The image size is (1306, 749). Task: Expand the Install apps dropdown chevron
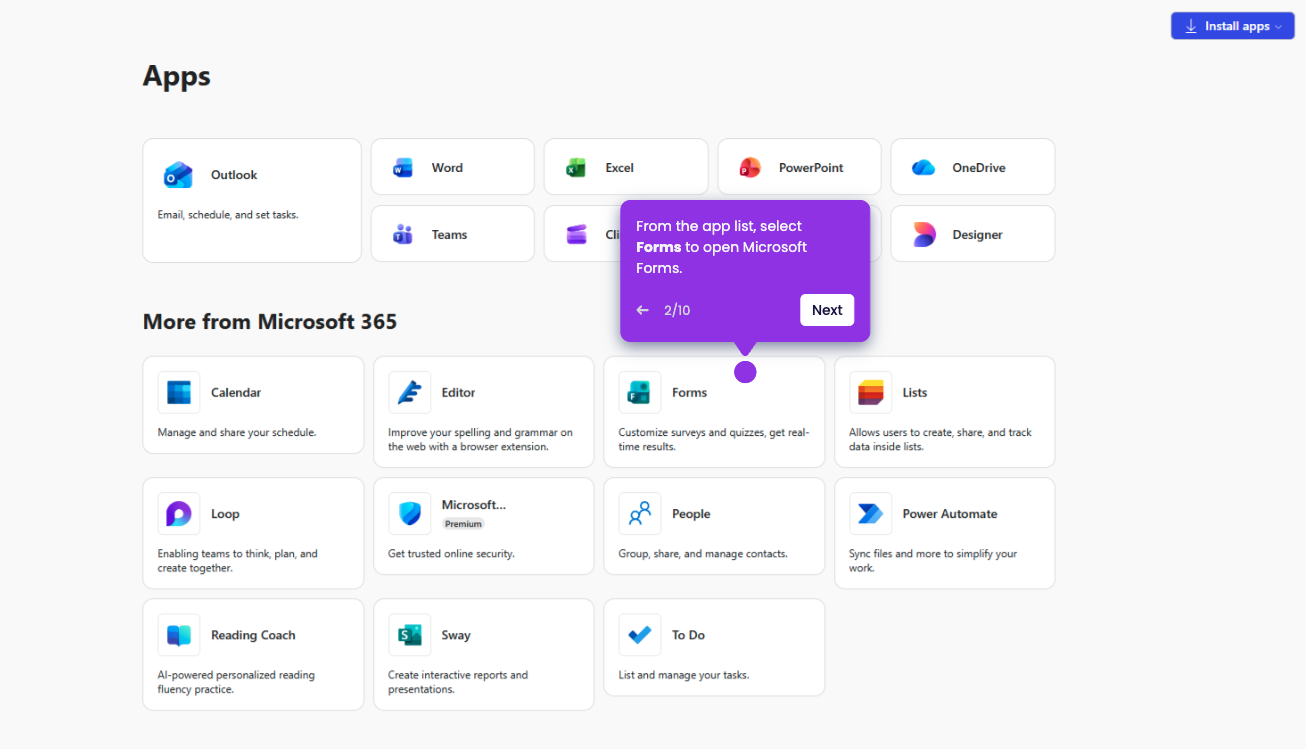point(1278,27)
